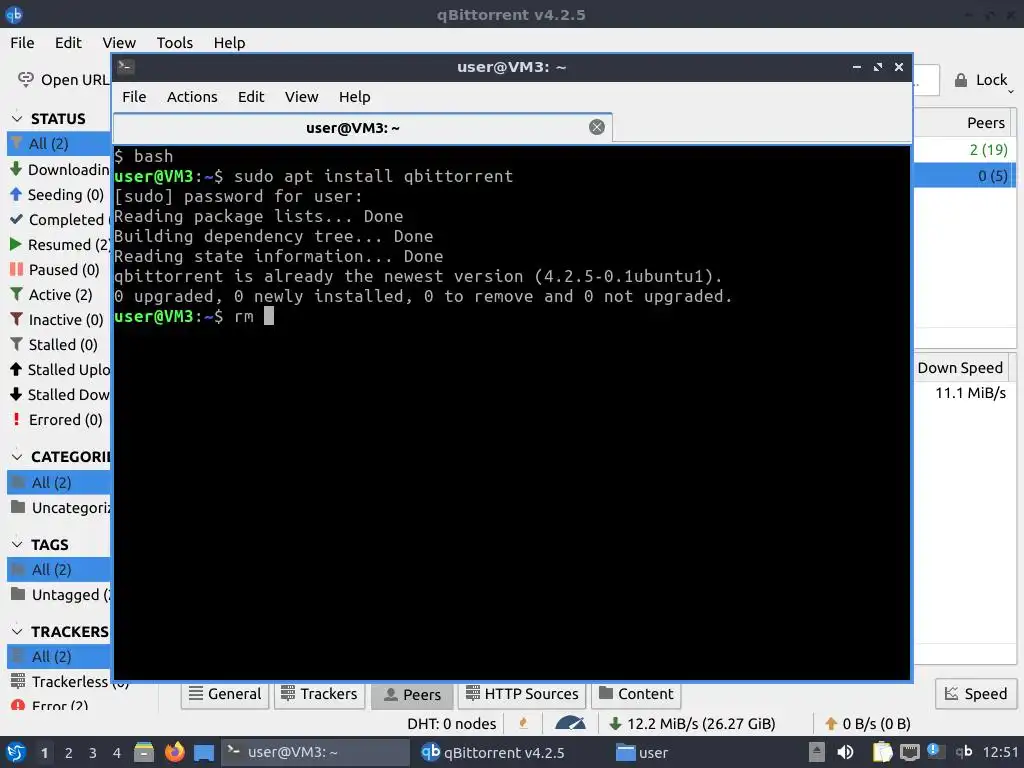Collapse the TAGS section
1024x768 pixels.
coord(17,544)
